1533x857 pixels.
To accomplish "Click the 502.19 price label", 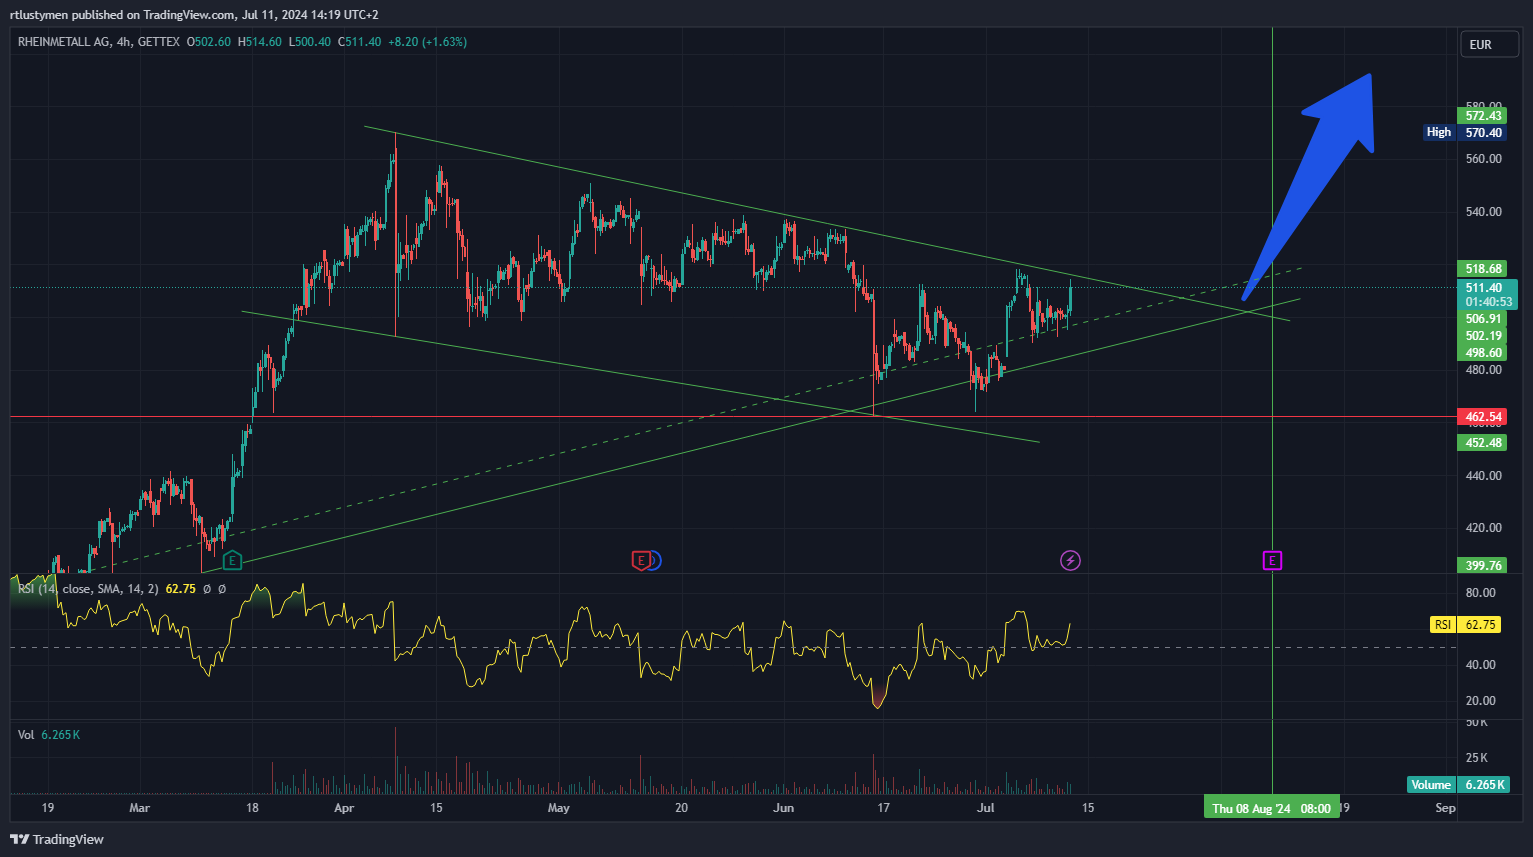I will (1483, 336).
